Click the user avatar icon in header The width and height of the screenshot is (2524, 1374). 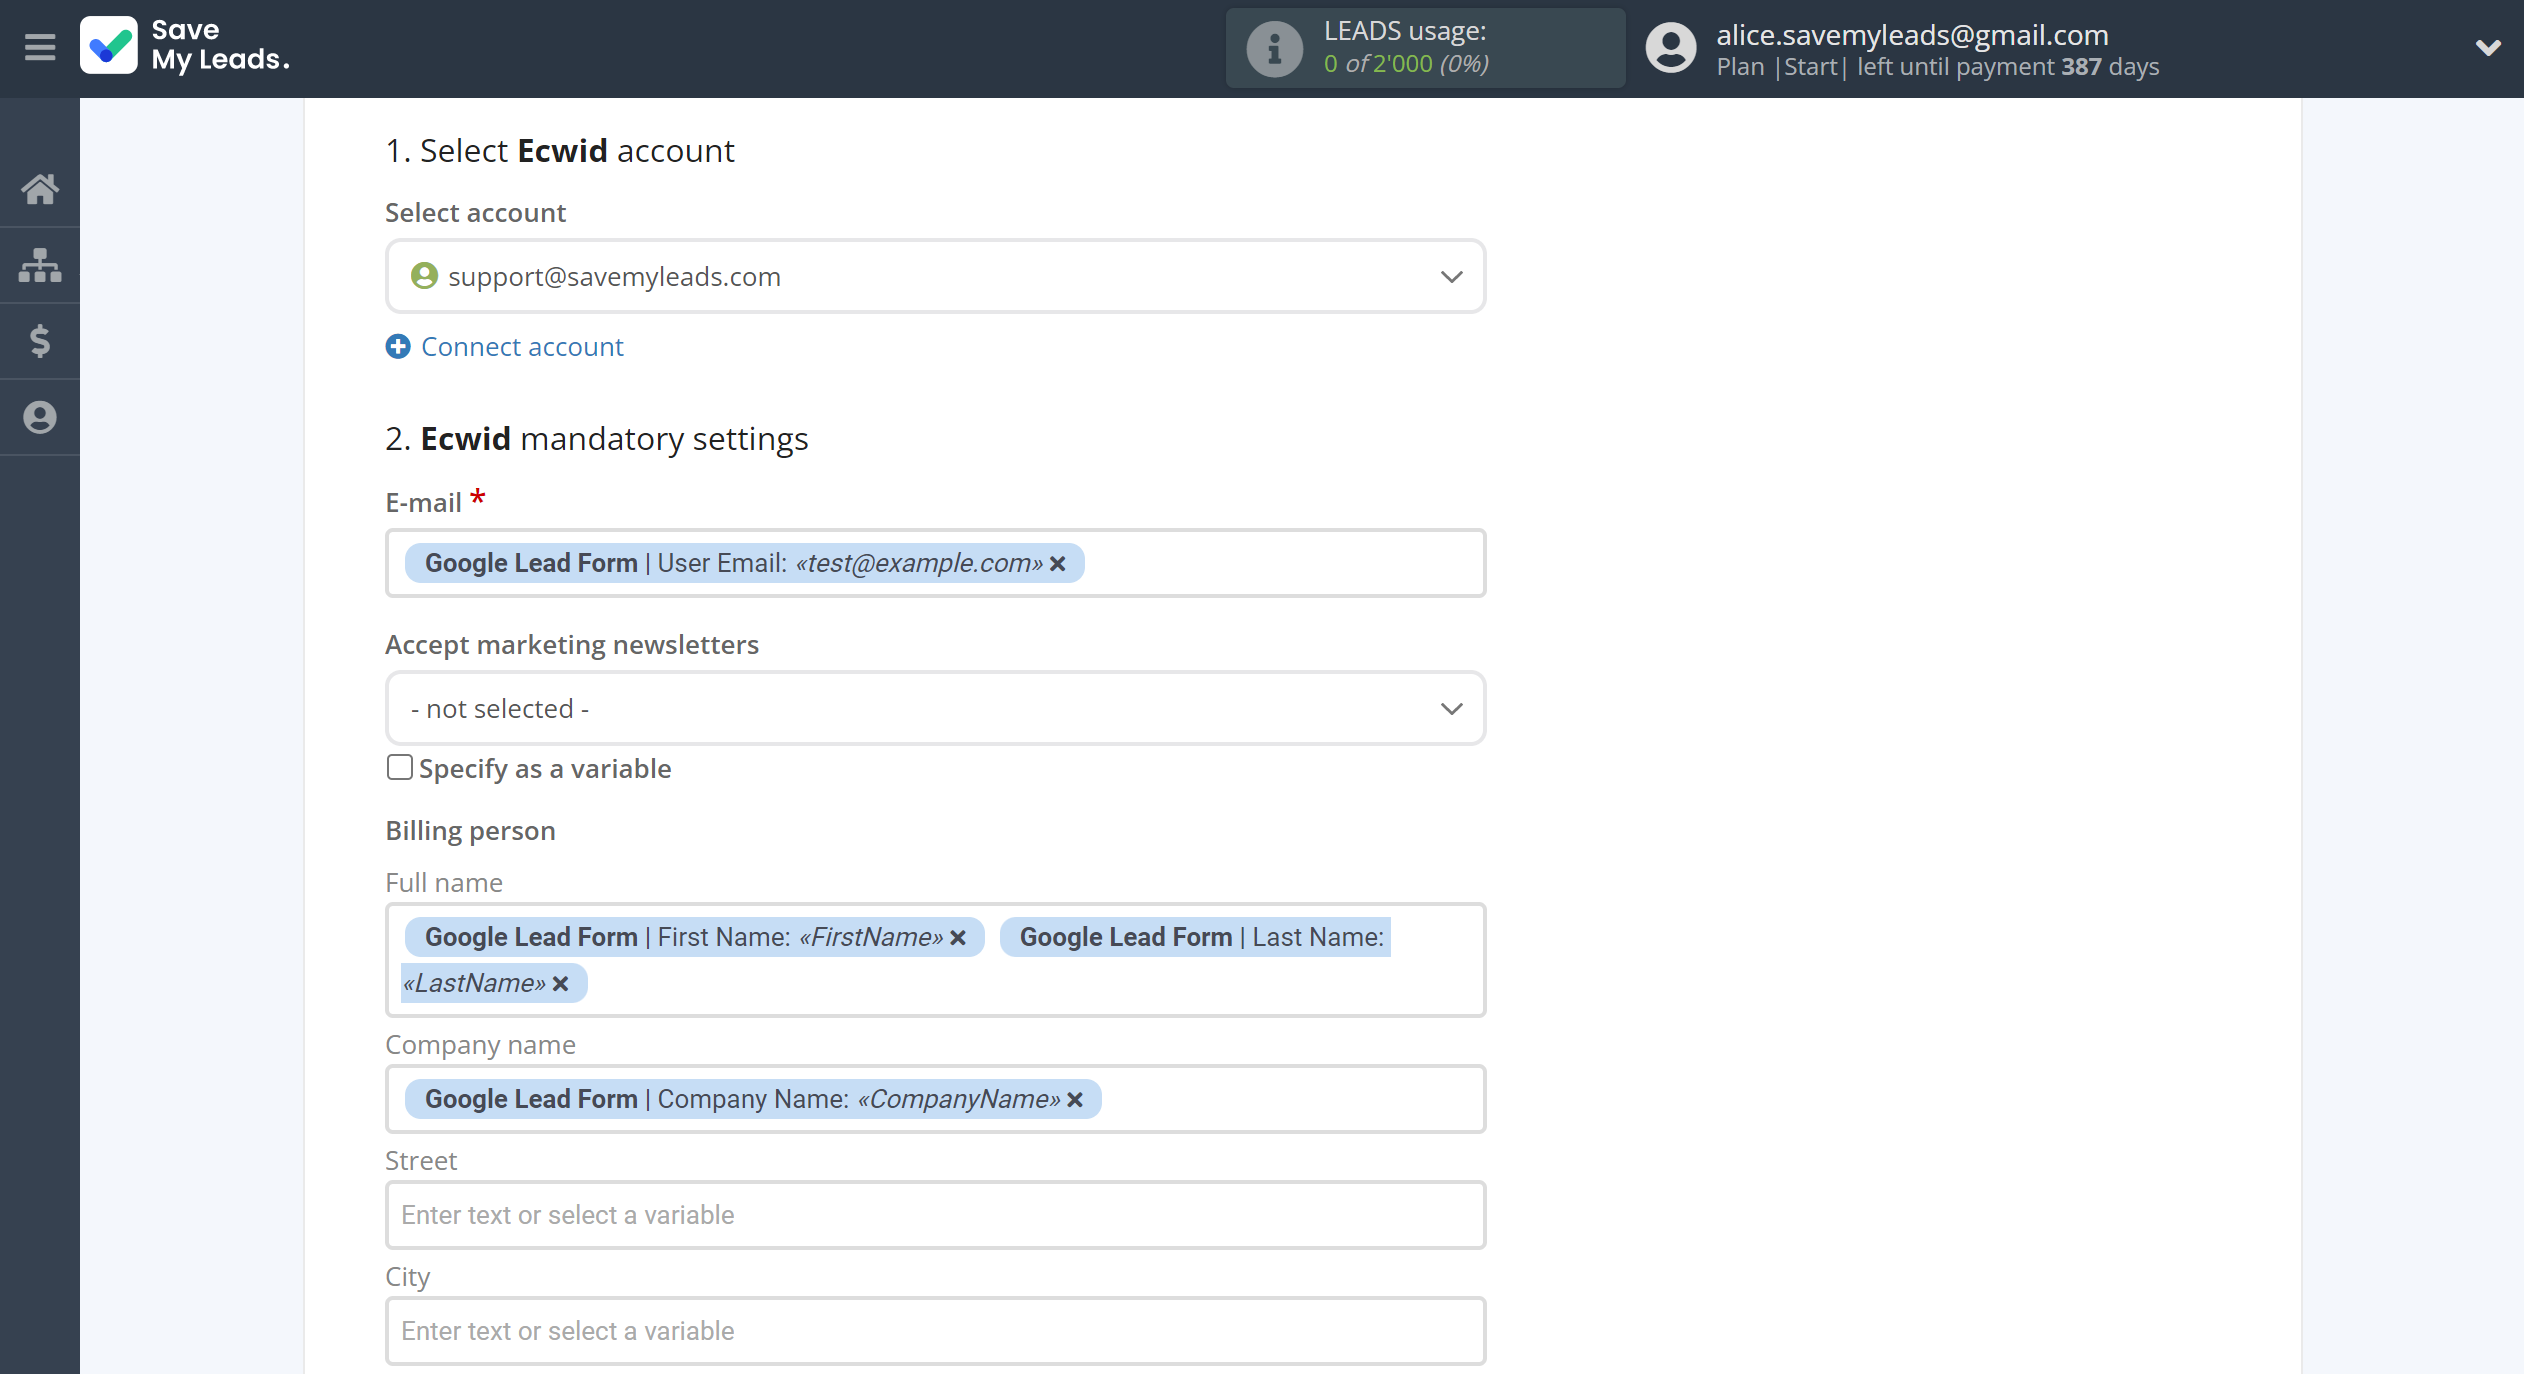point(1671,48)
